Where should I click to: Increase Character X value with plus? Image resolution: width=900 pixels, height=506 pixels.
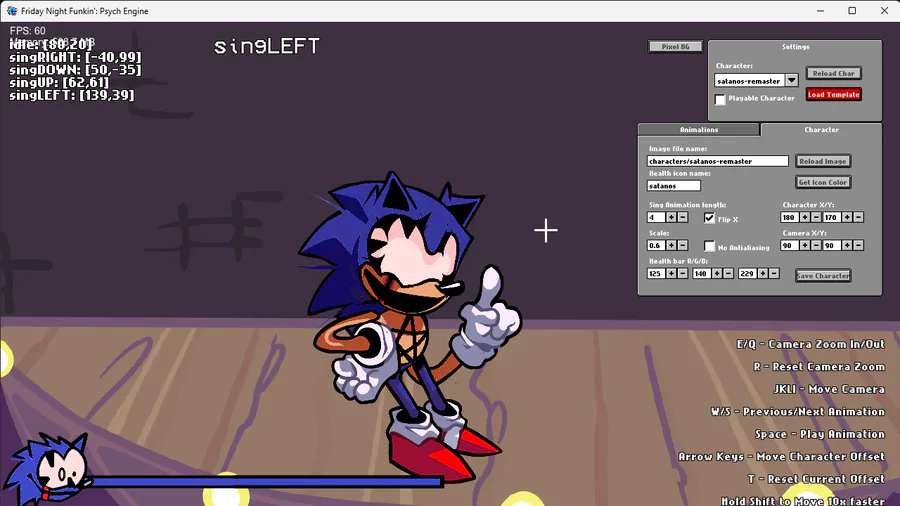click(x=805, y=217)
